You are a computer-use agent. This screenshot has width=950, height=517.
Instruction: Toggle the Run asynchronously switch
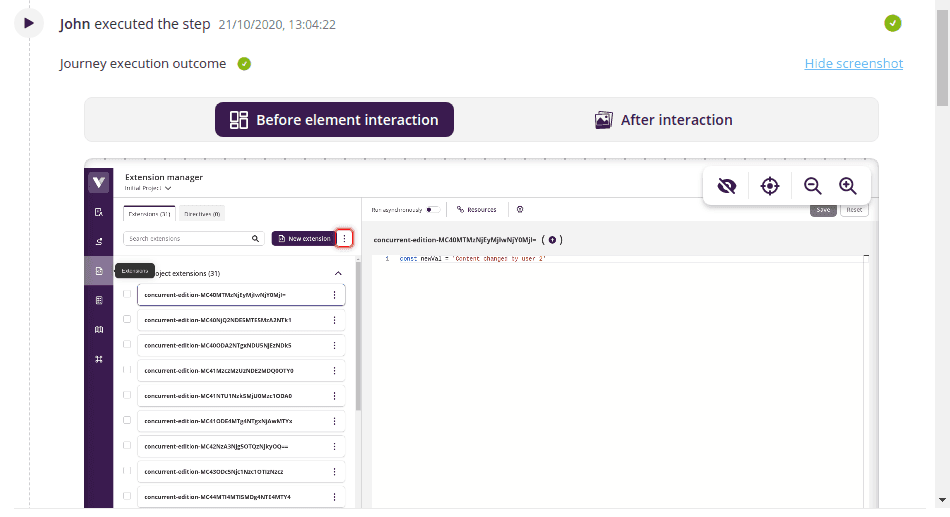pyautogui.click(x=433, y=210)
